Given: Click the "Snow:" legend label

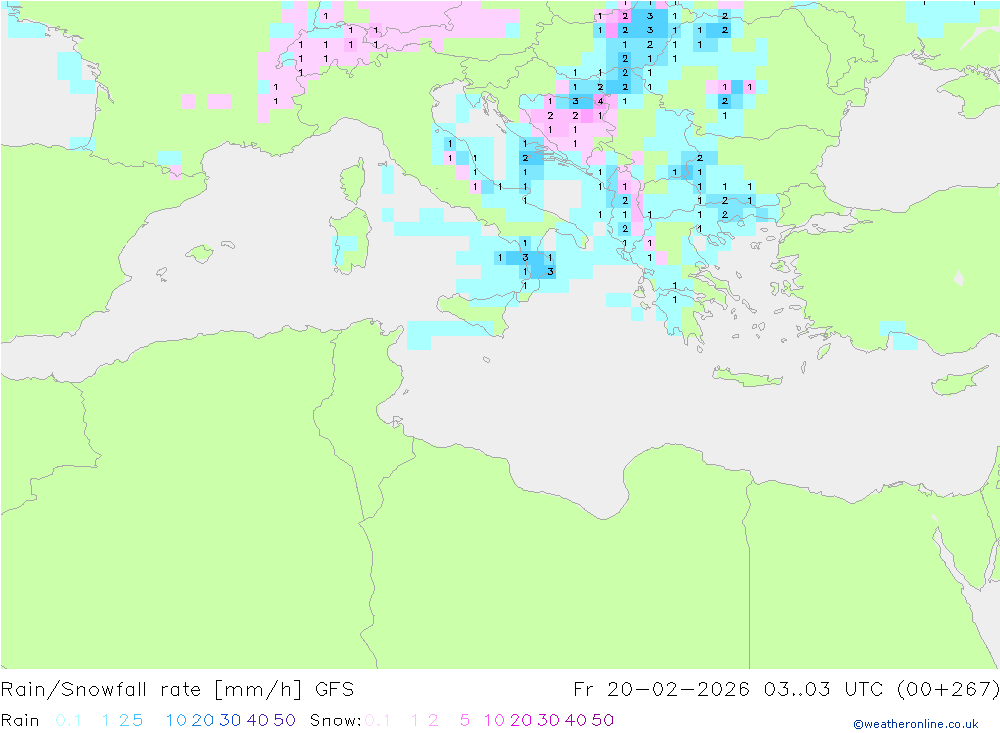Looking at the screenshot, I should click(x=335, y=720).
